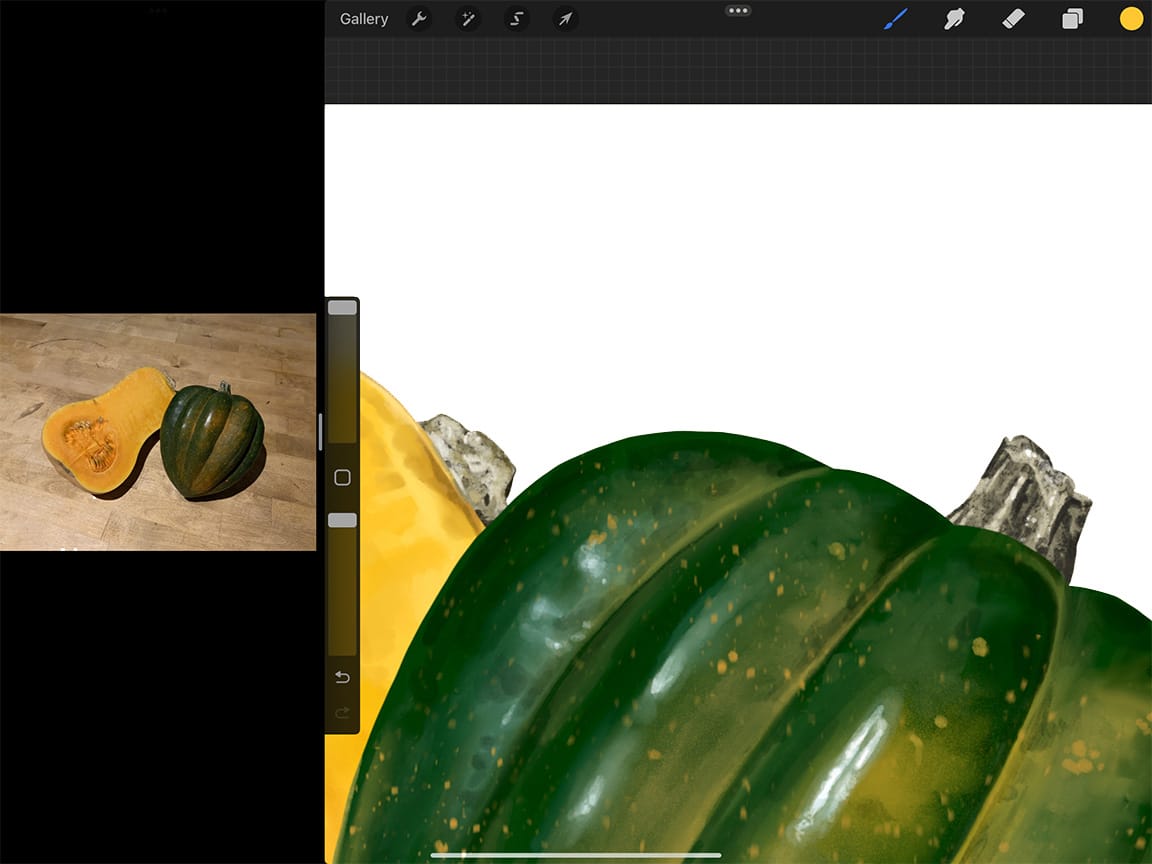
Task: Select the Smudge tool
Action: (x=953, y=18)
